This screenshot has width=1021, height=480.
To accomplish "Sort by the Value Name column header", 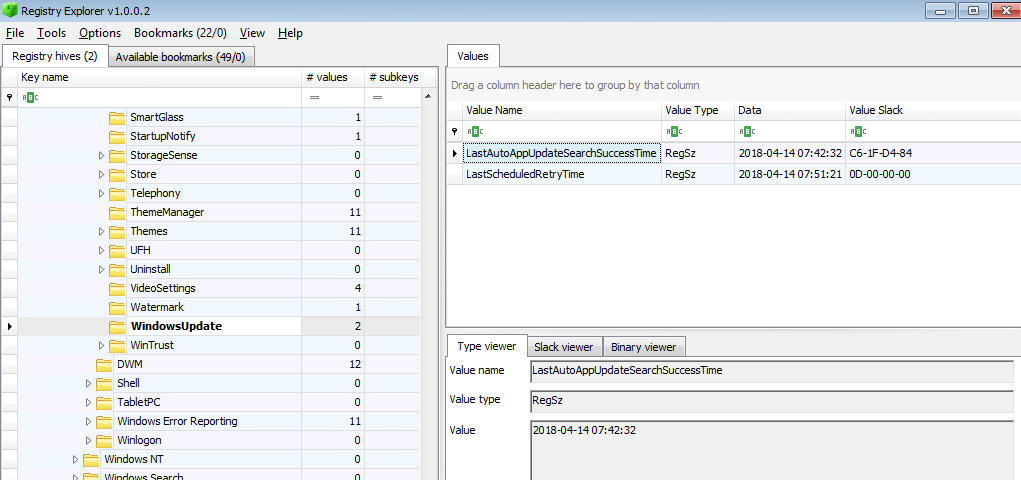I will tap(561, 111).
